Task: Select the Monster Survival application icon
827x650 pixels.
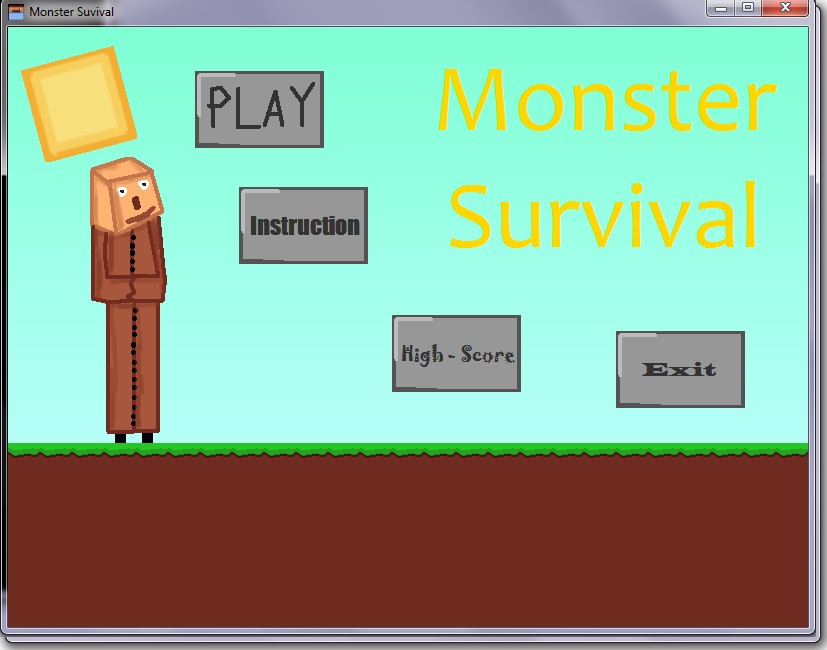Action: click(14, 9)
